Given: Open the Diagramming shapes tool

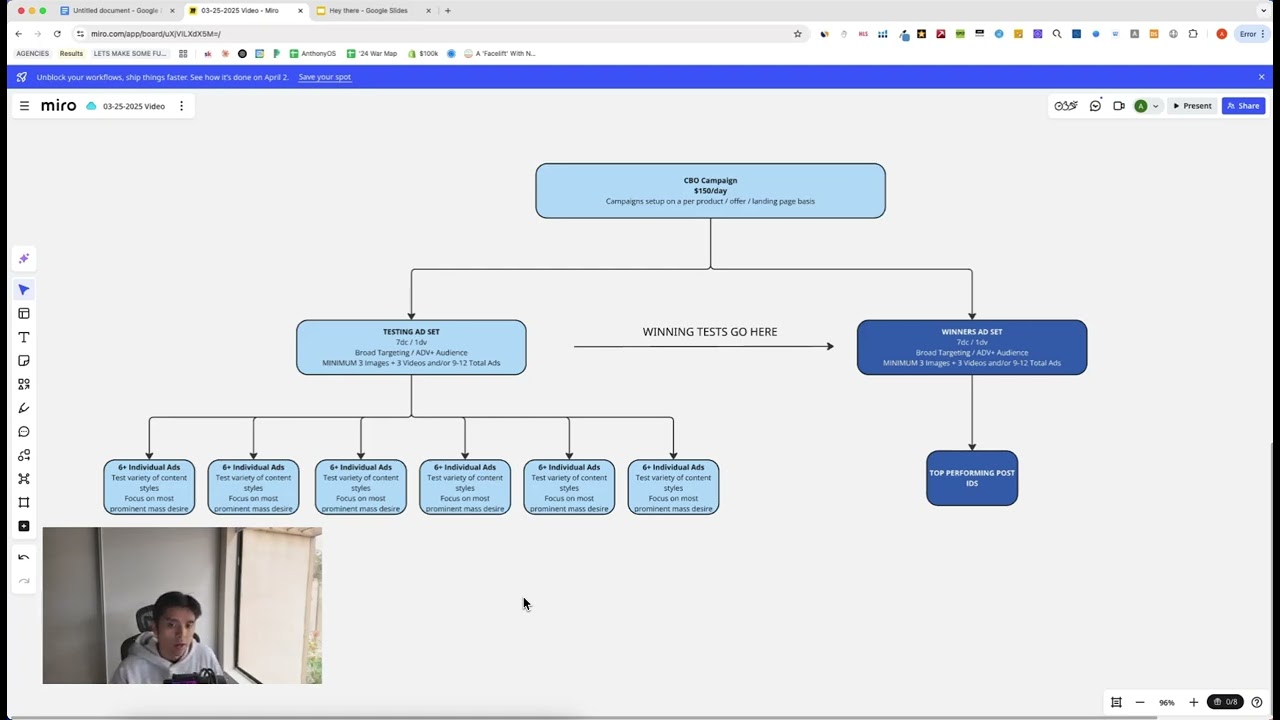Looking at the screenshot, I should 24,455.
